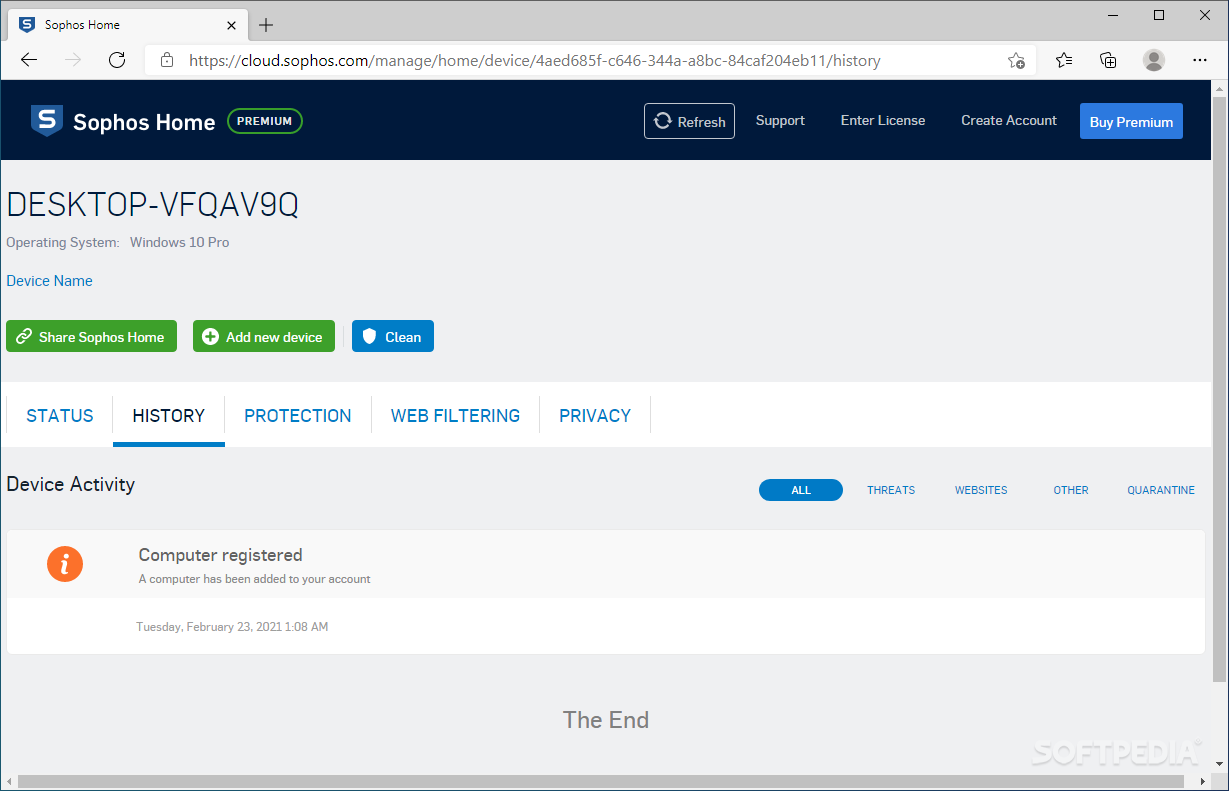Switch to the STATUS tab
Image resolution: width=1229 pixels, height=791 pixels.
point(60,416)
